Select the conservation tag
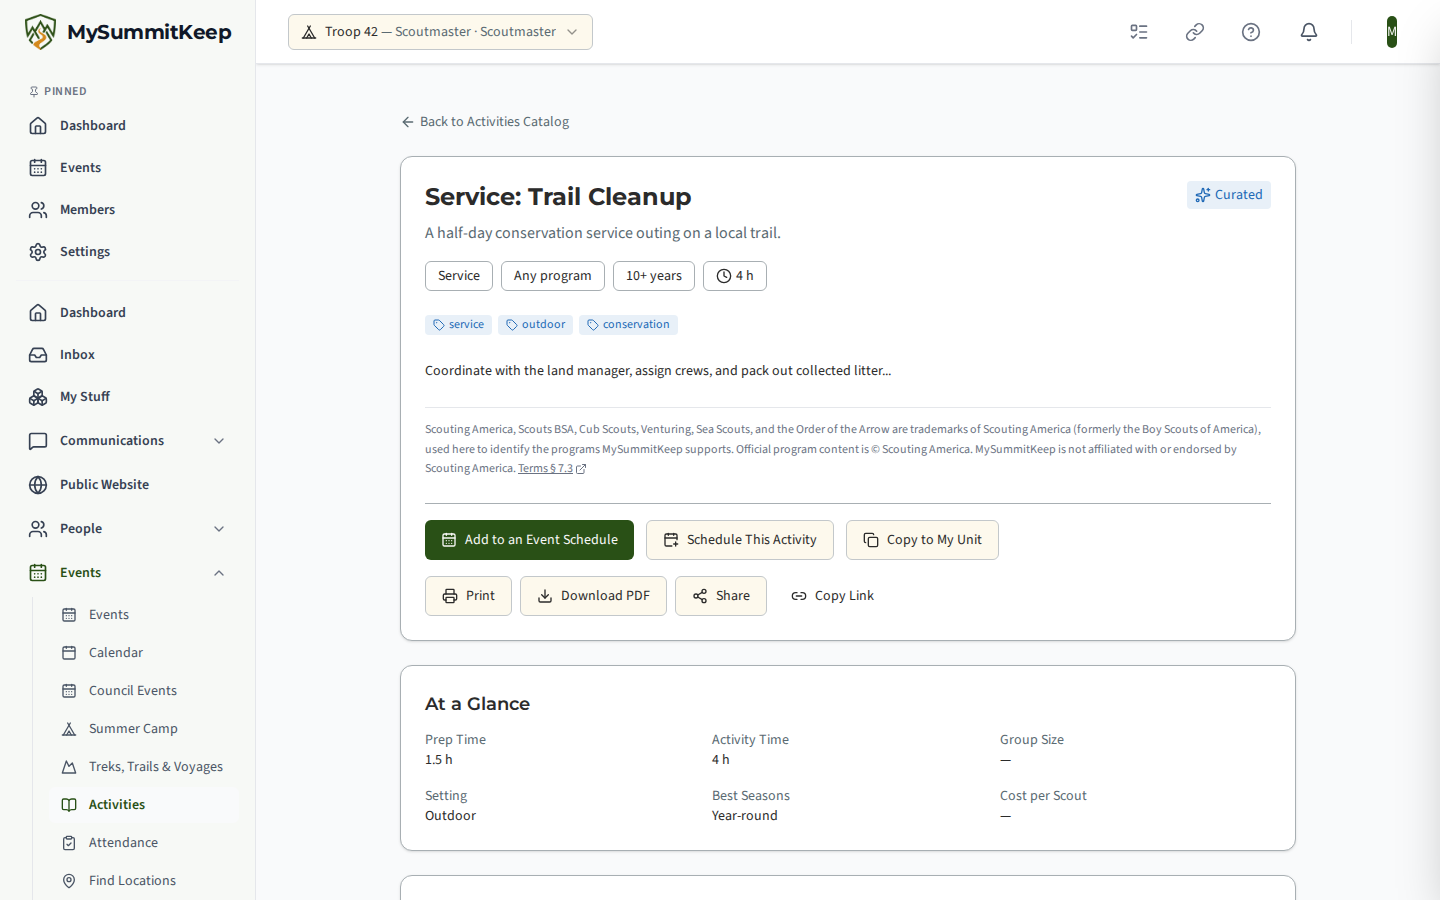 pyautogui.click(x=628, y=325)
